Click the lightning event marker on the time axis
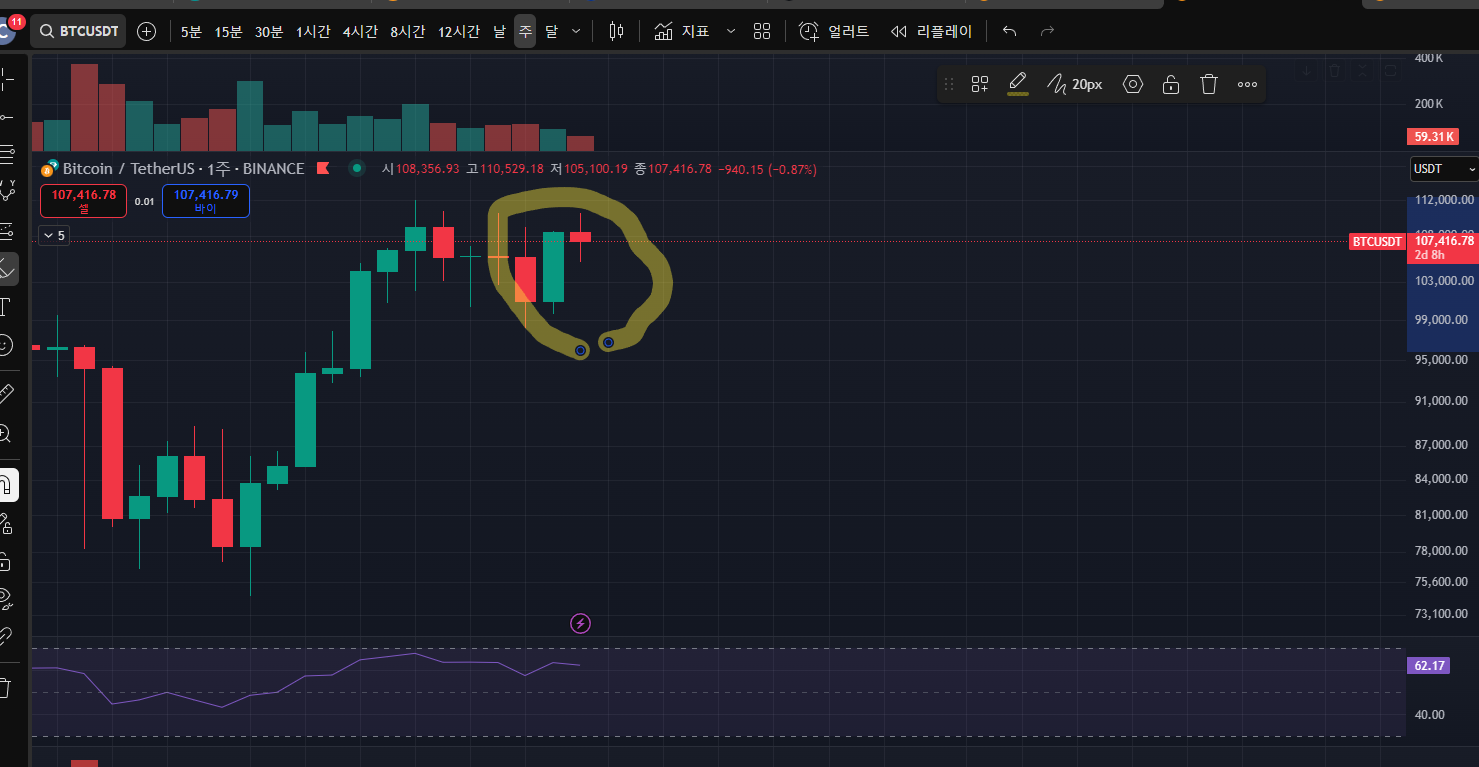This screenshot has width=1479, height=767. tap(580, 624)
